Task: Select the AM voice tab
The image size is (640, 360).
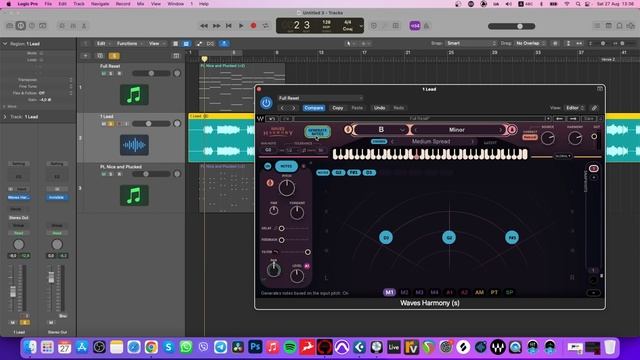Action: 479,292
